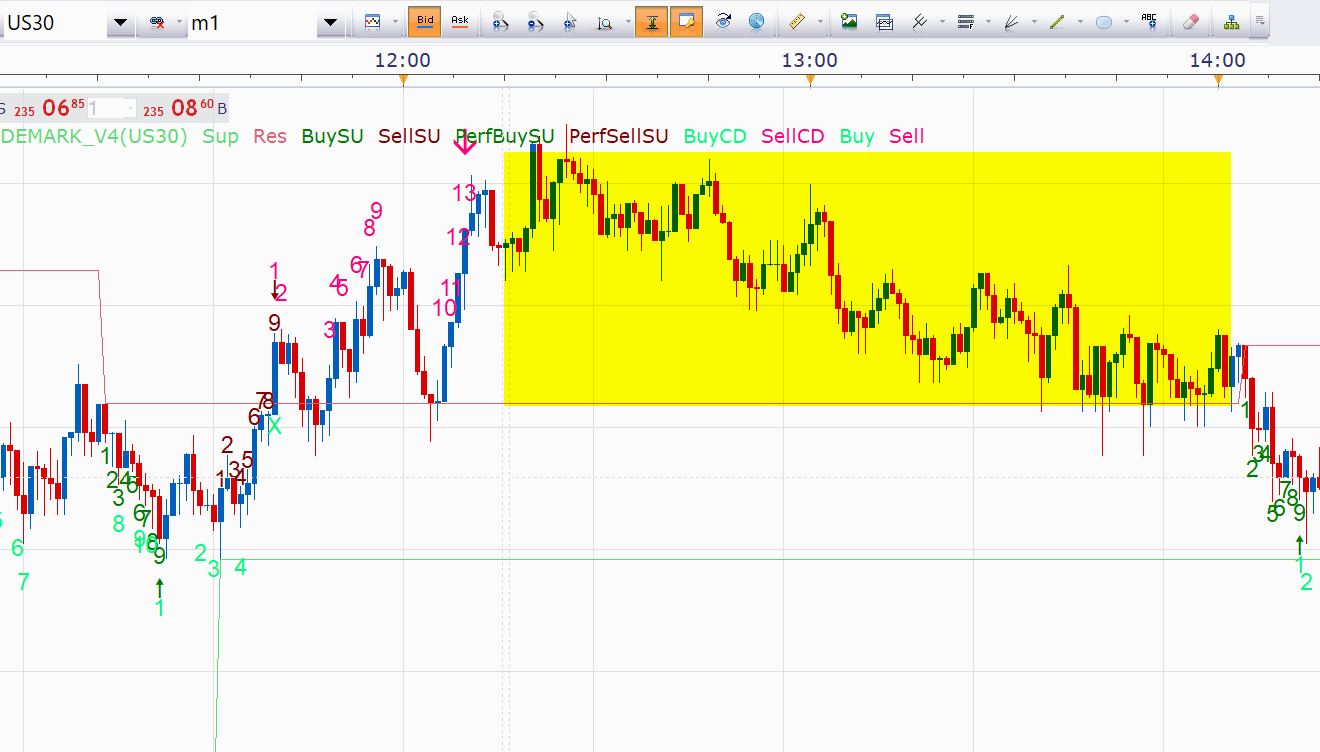Click the yellow highlighted rectangle on chart
Viewport: 1320px width, 752px height.
pyautogui.click(x=866, y=278)
